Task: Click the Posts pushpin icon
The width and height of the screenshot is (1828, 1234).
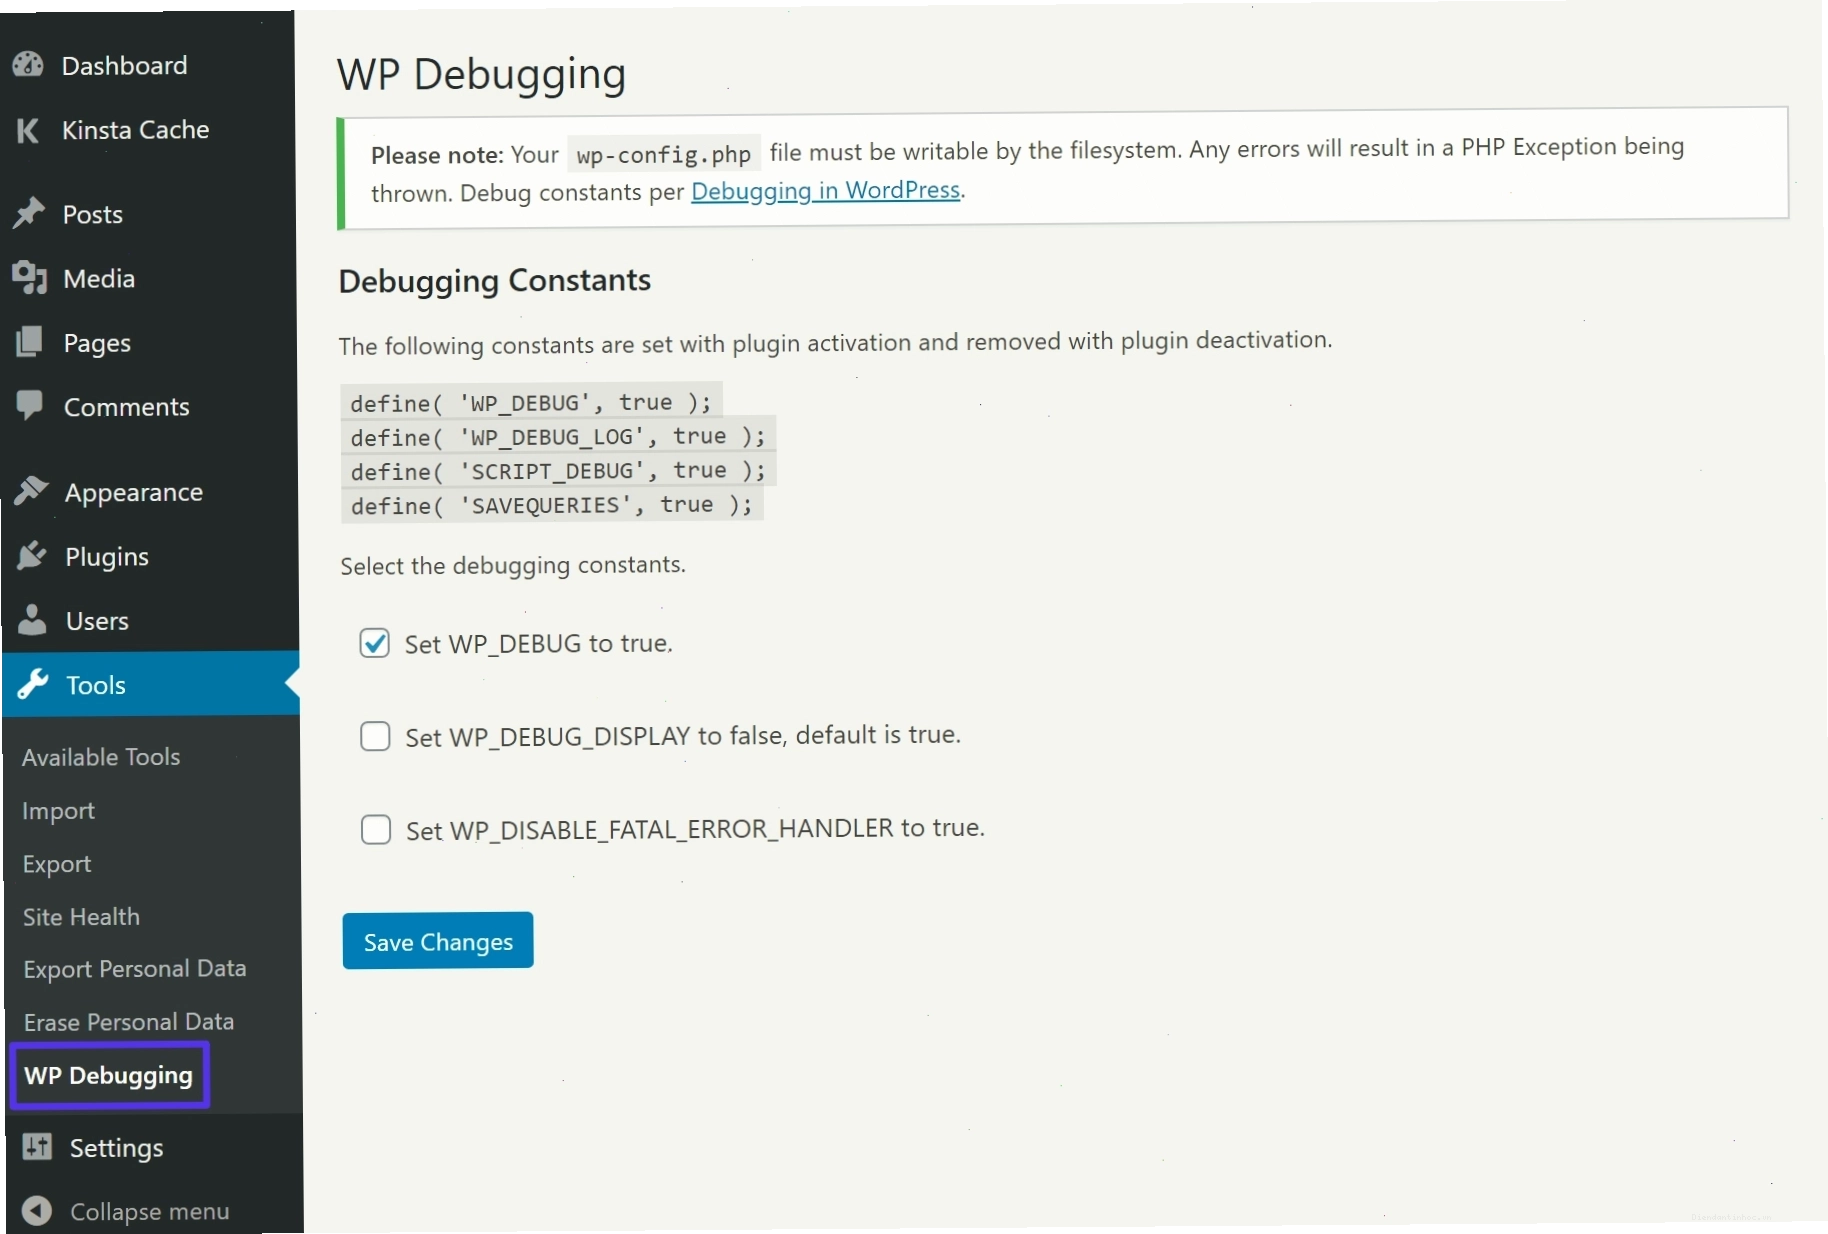Action: [29, 213]
